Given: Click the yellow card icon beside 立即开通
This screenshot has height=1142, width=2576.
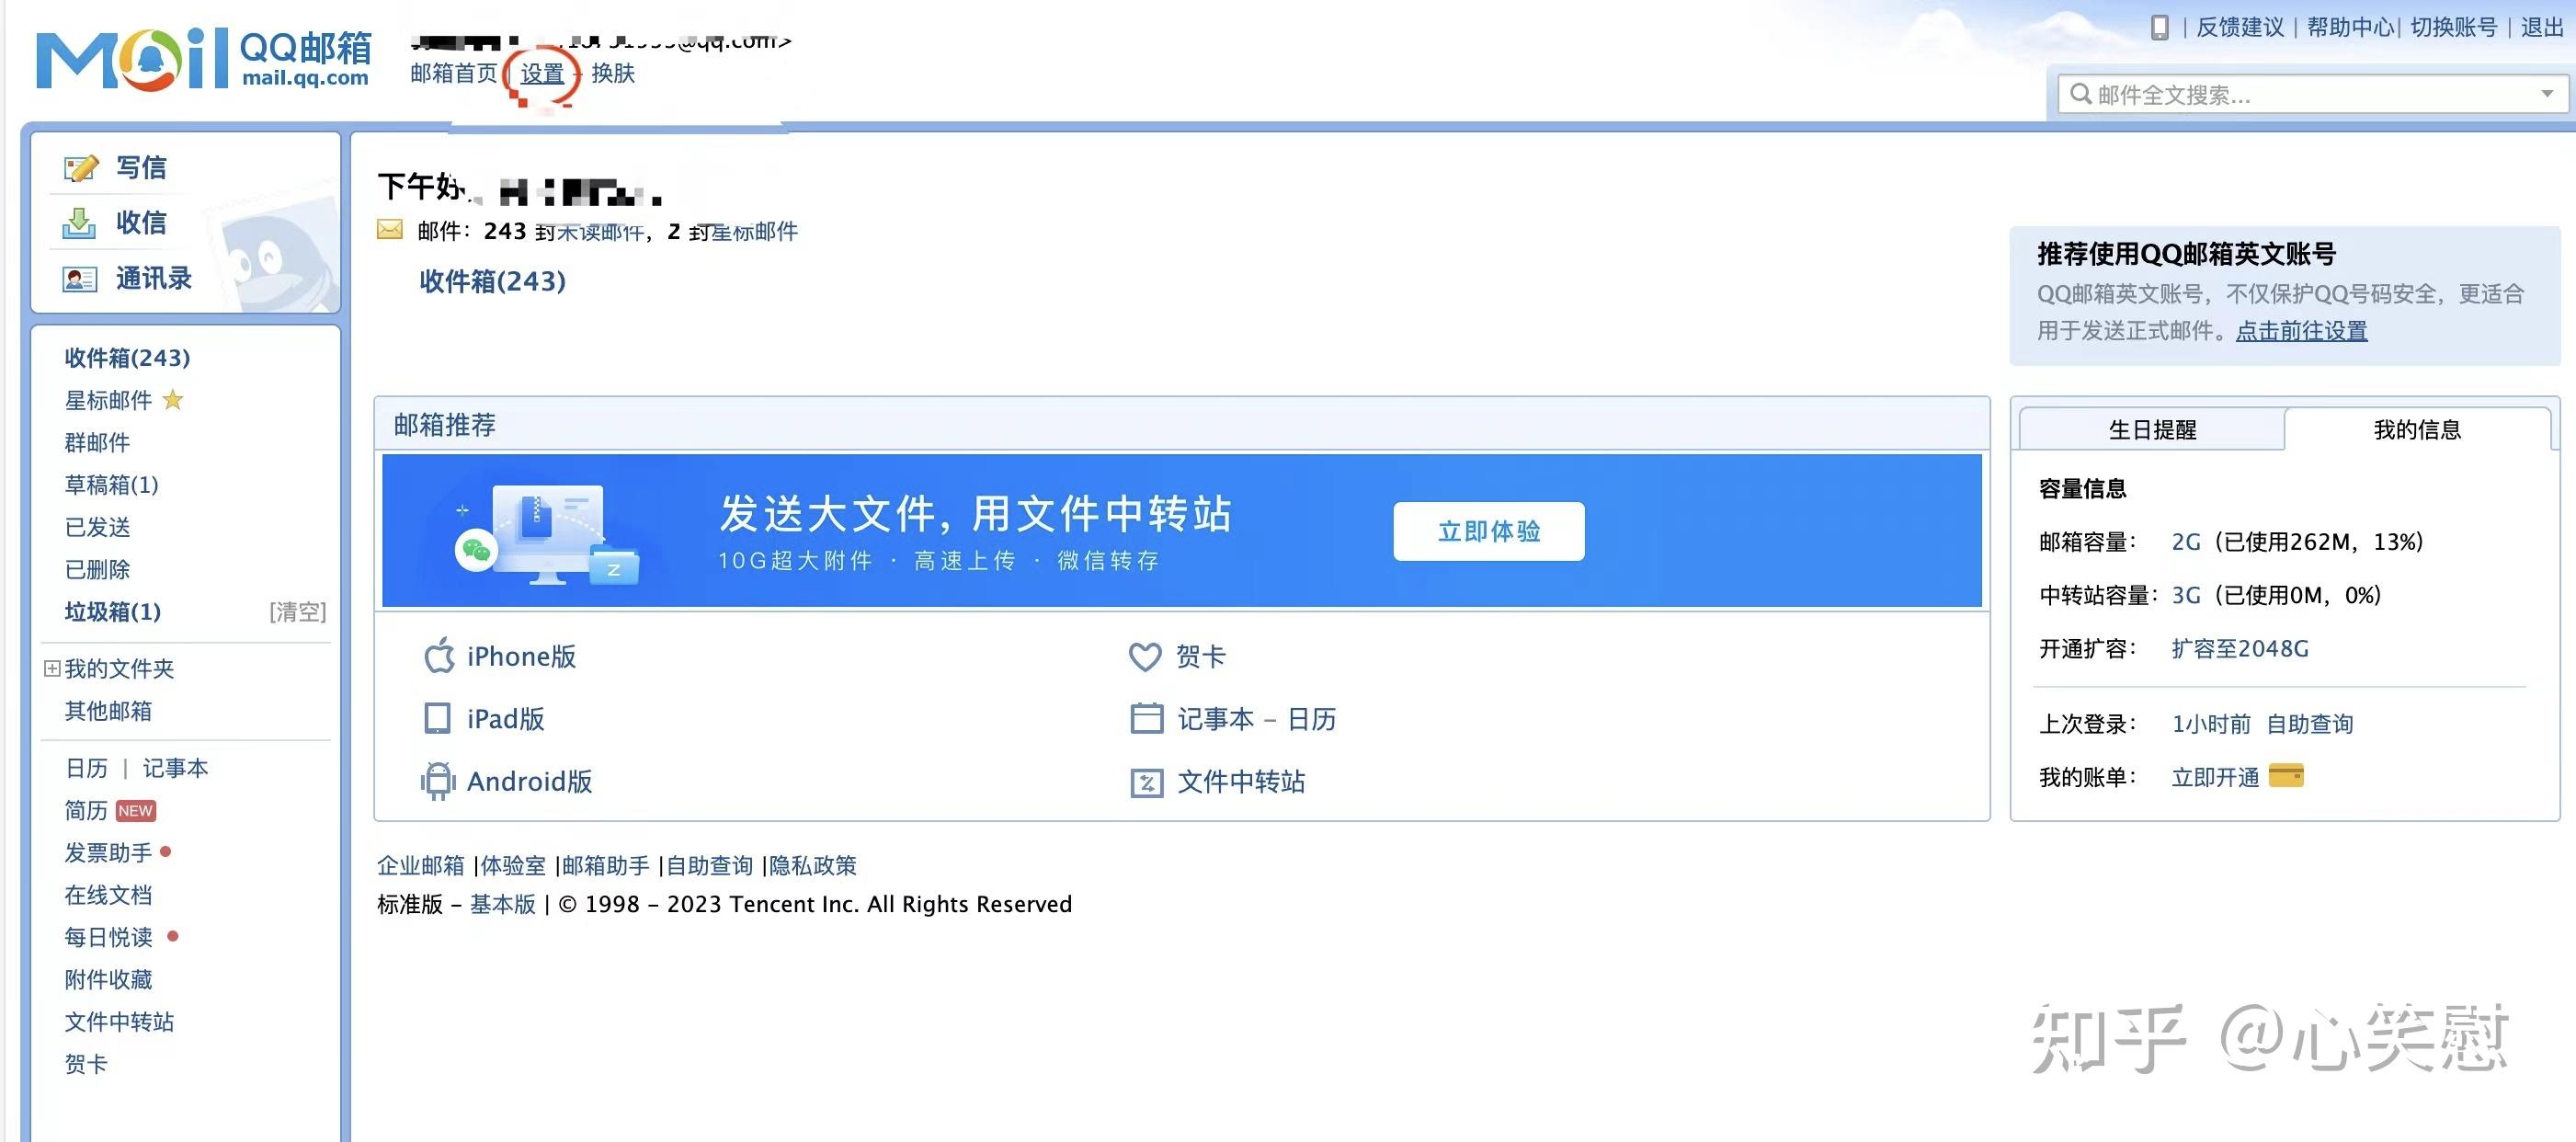Looking at the screenshot, I should click(2286, 775).
